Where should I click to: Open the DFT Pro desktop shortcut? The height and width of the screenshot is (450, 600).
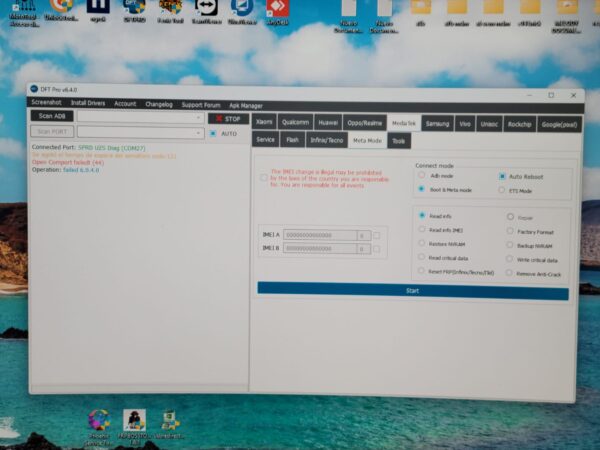134,11
